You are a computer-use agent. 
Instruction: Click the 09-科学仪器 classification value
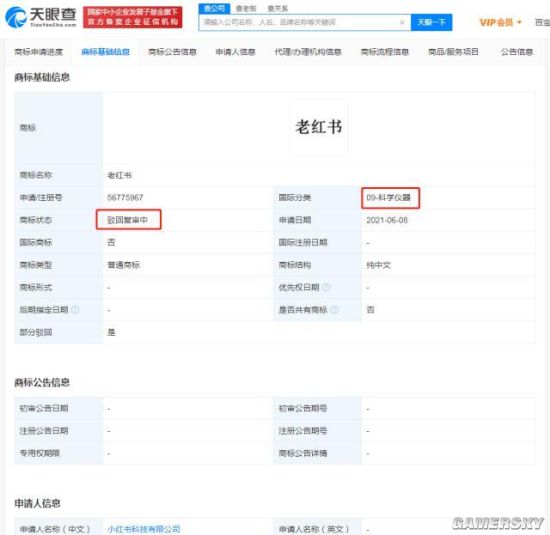coord(388,198)
